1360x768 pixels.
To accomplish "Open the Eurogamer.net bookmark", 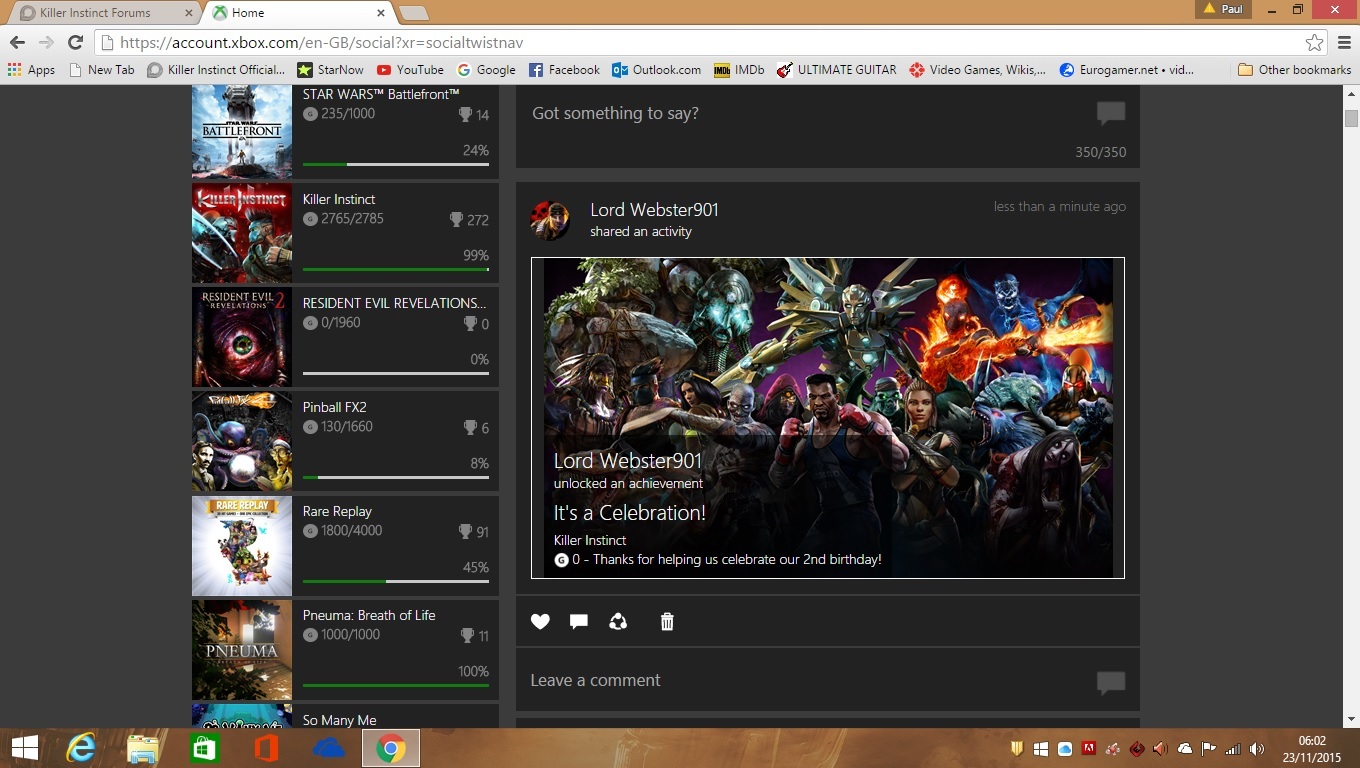I will pyautogui.click(x=1127, y=70).
